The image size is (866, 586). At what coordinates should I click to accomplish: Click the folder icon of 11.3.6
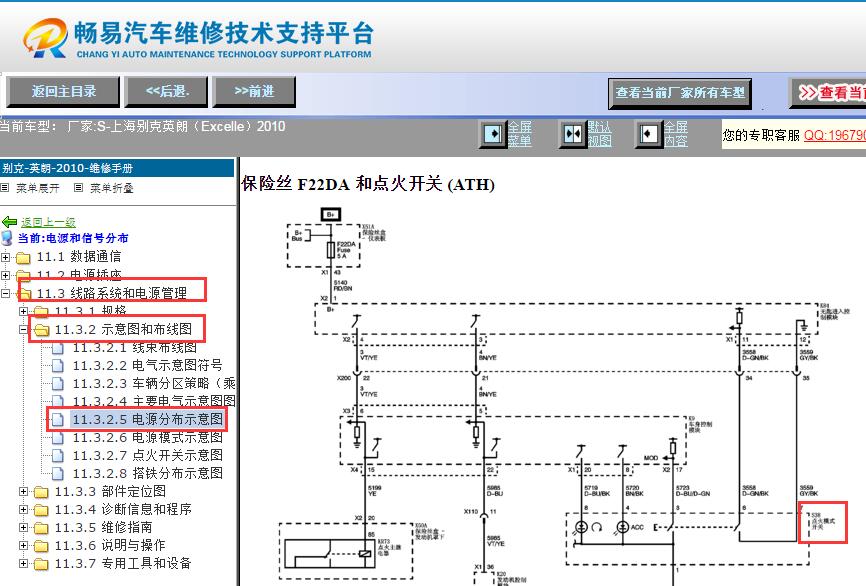[x=41, y=546]
